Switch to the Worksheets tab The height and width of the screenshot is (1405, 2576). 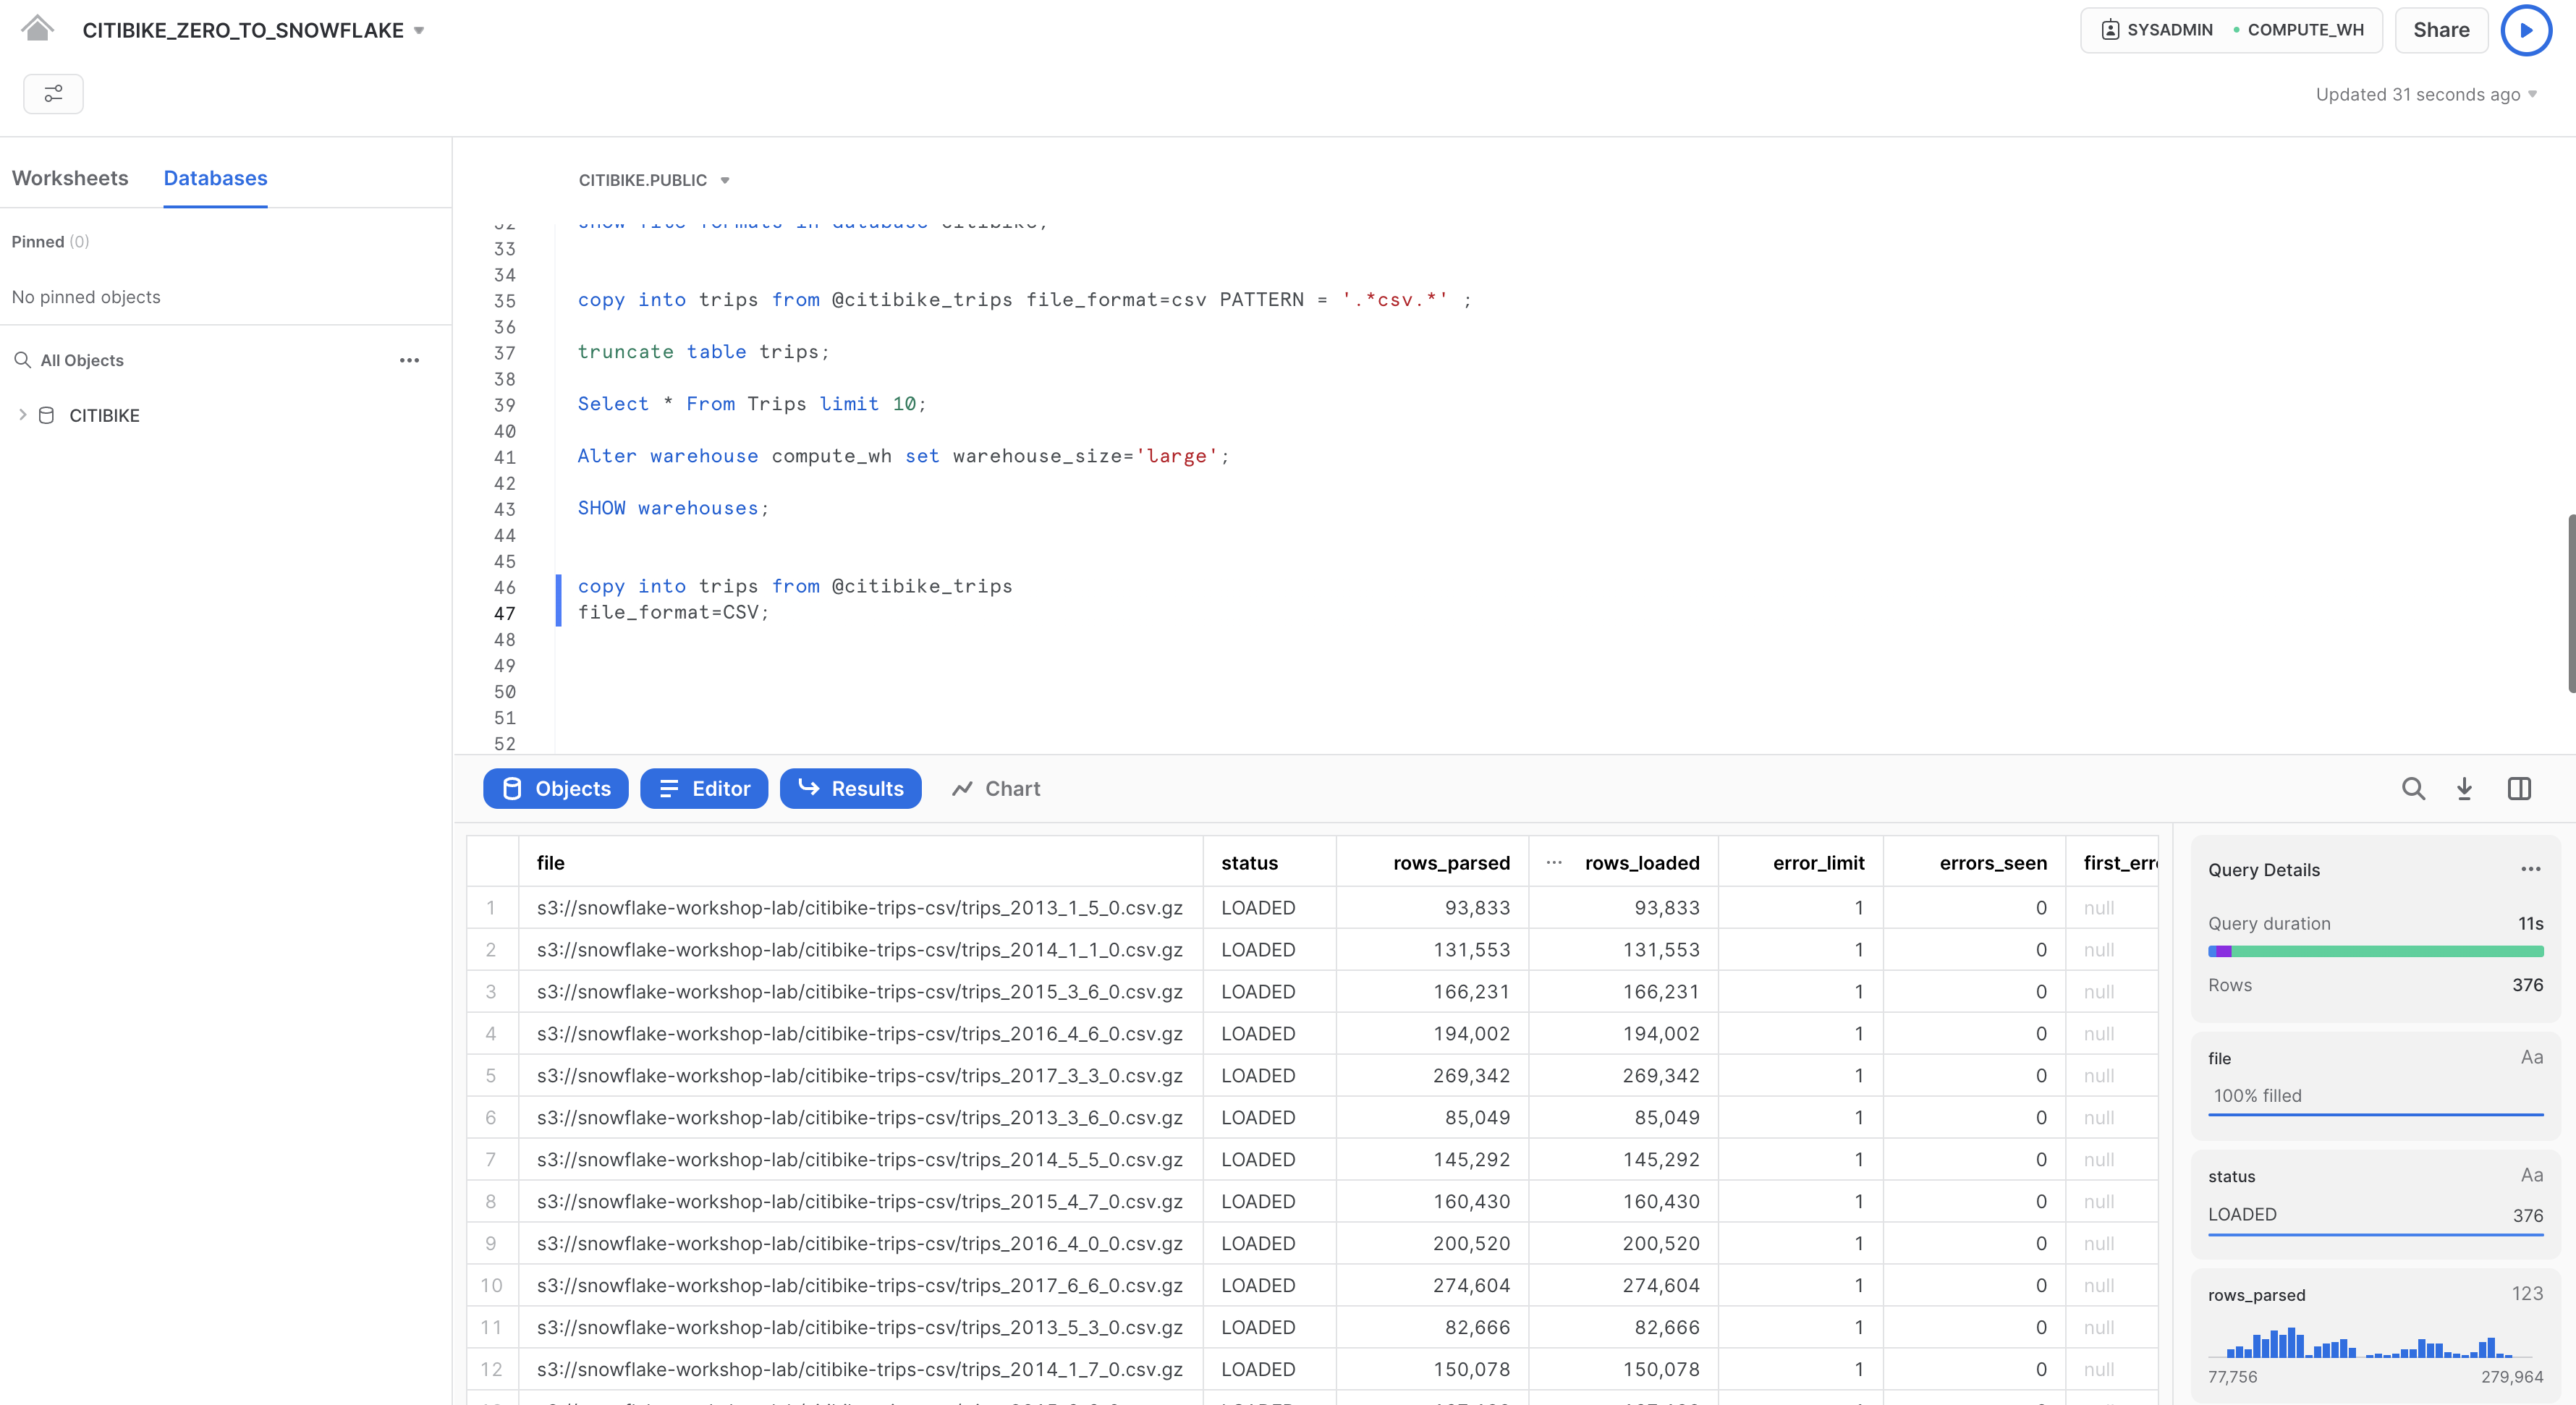coord(70,178)
